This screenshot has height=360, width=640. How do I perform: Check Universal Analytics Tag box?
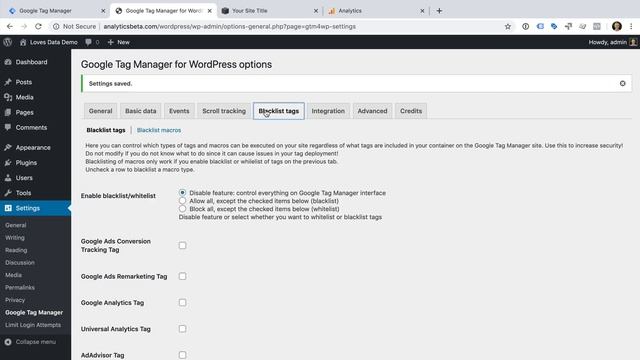click(x=182, y=329)
